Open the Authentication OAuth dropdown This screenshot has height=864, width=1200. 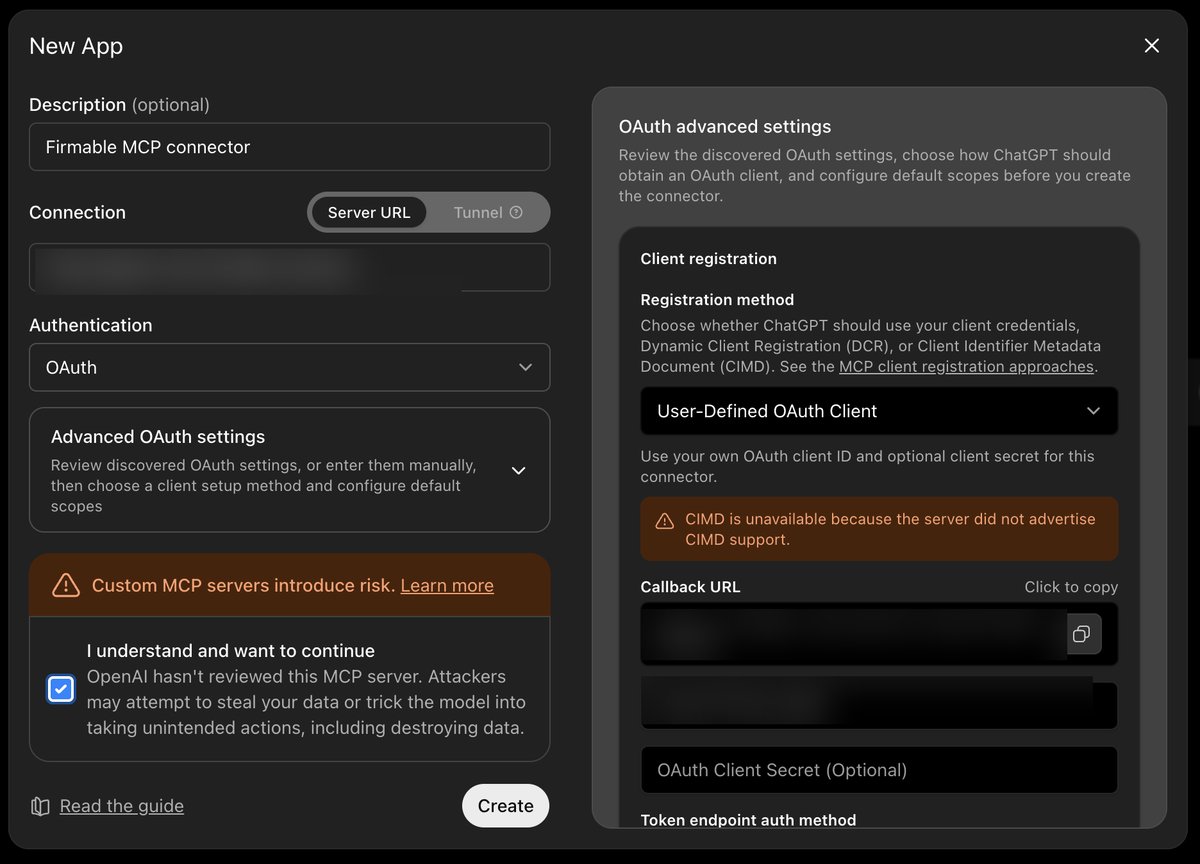click(x=290, y=367)
